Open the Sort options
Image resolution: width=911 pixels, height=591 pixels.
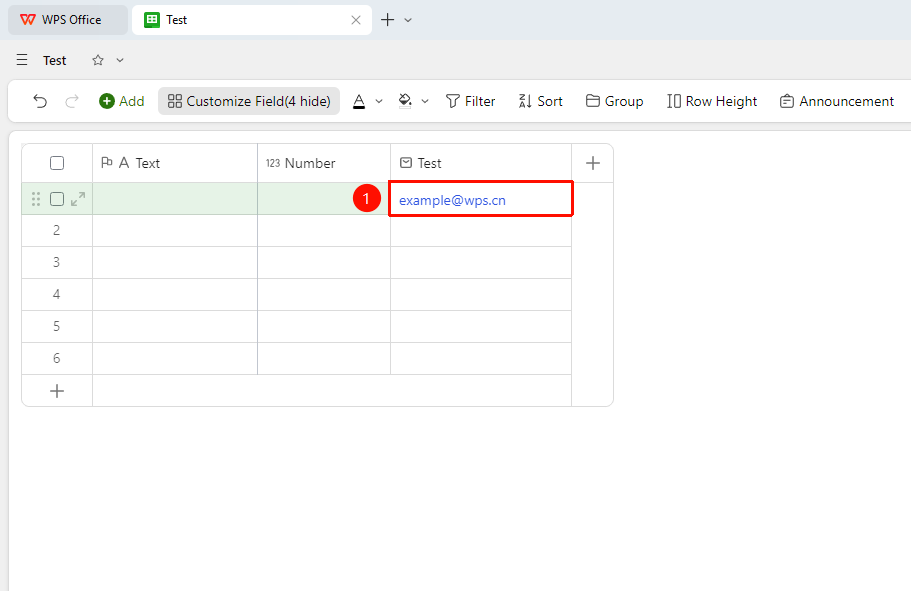pos(540,101)
